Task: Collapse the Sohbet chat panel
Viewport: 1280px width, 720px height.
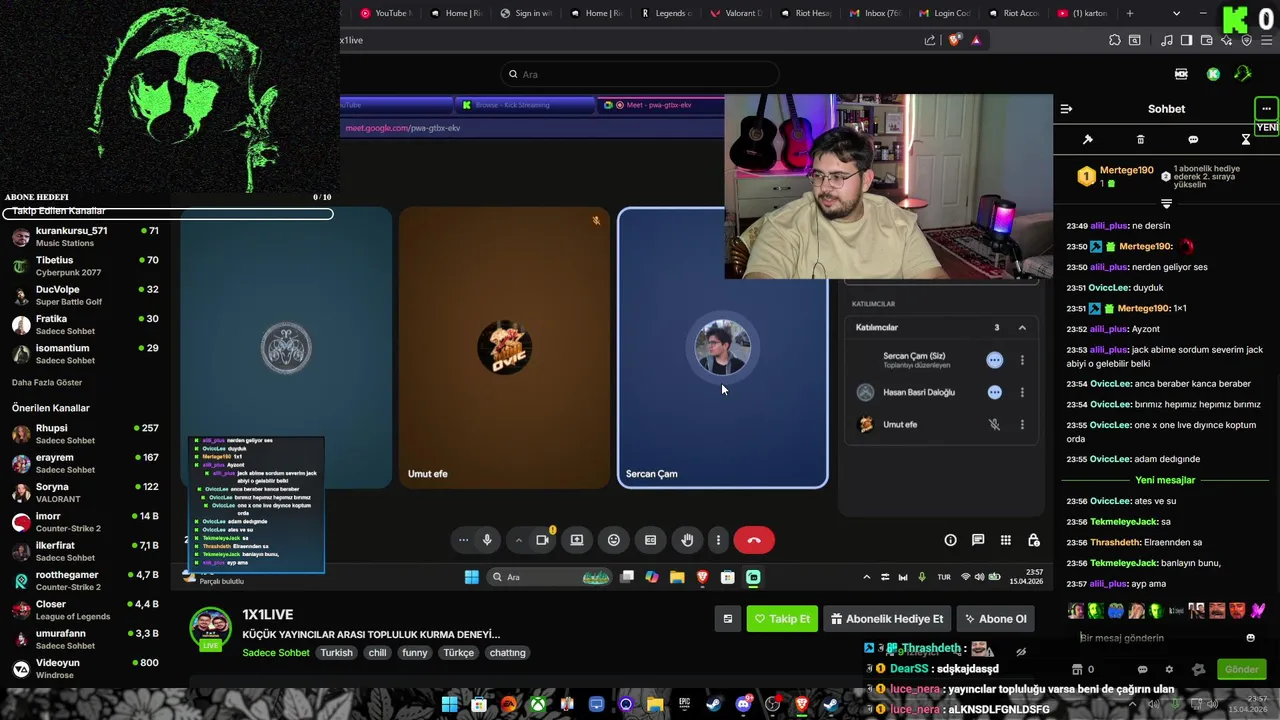Action: click(x=1066, y=109)
